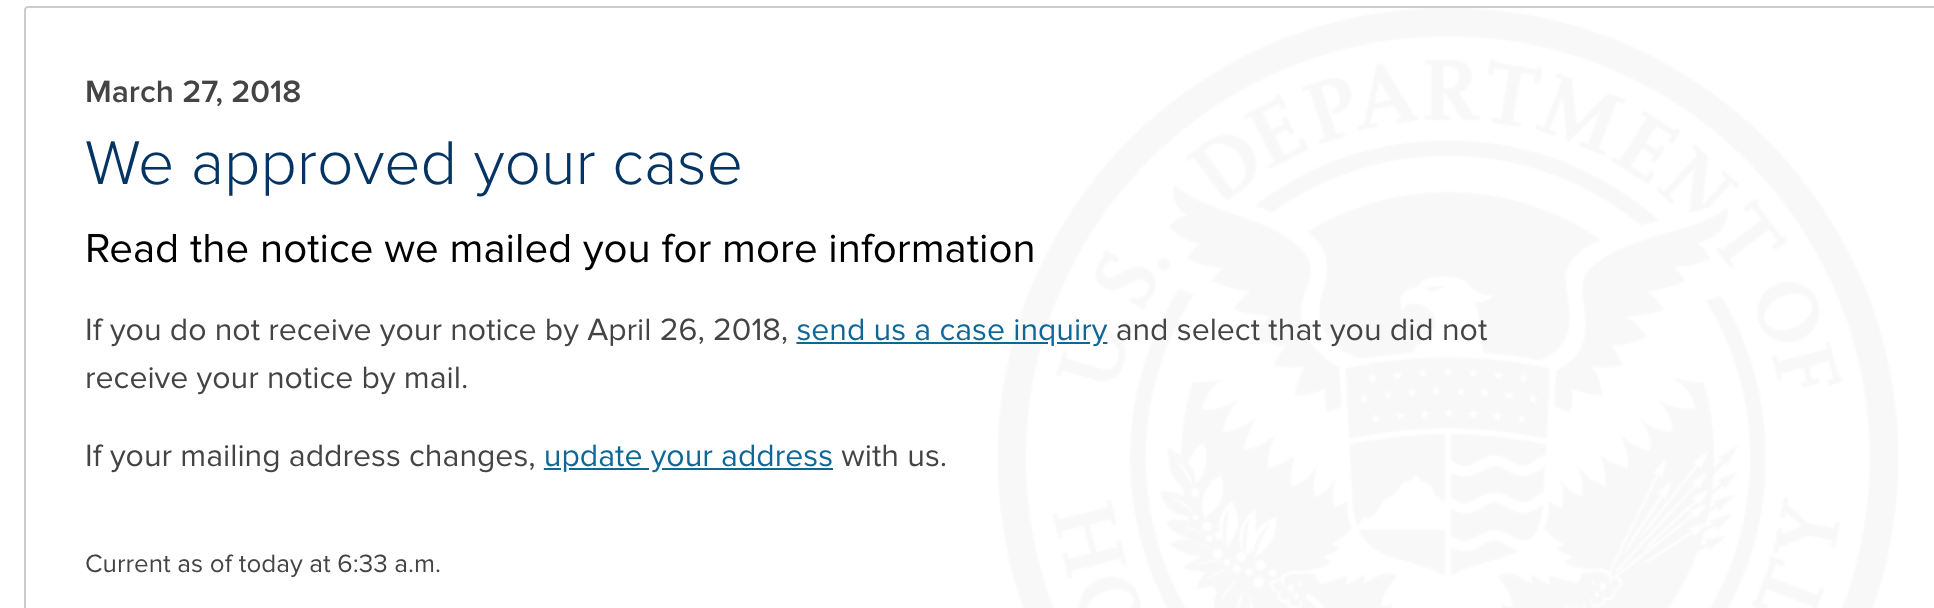The height and width of the screenshot is (608, 1934).
Task: Click "with us." after the address link
Action: click(x=894, y=456)
